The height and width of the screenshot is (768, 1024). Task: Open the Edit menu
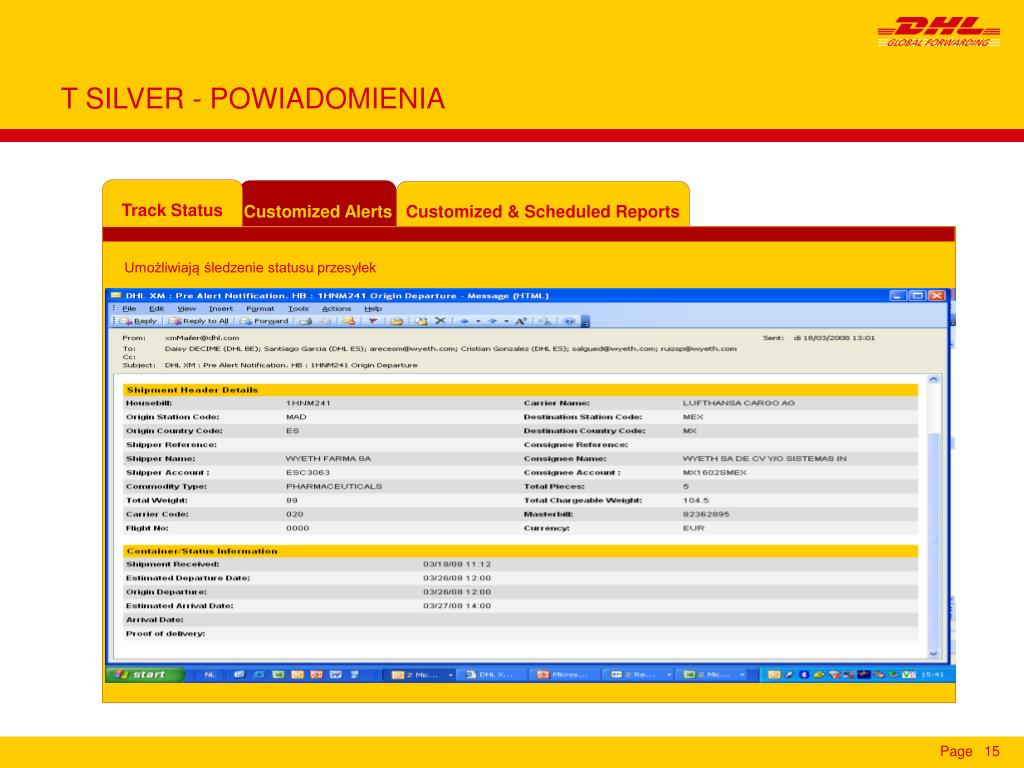156,308
